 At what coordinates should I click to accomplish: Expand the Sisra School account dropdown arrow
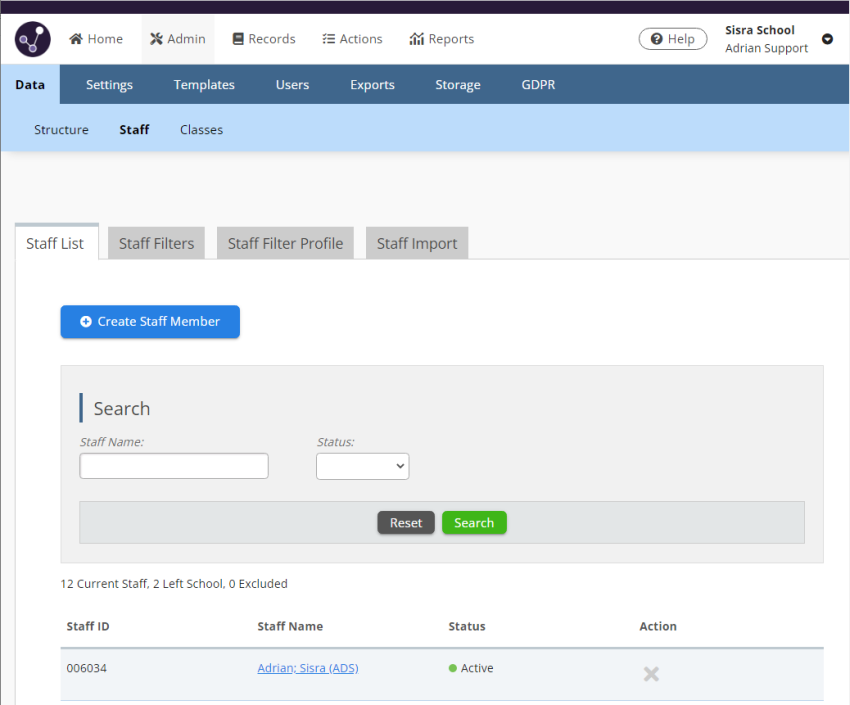point(827,40)
